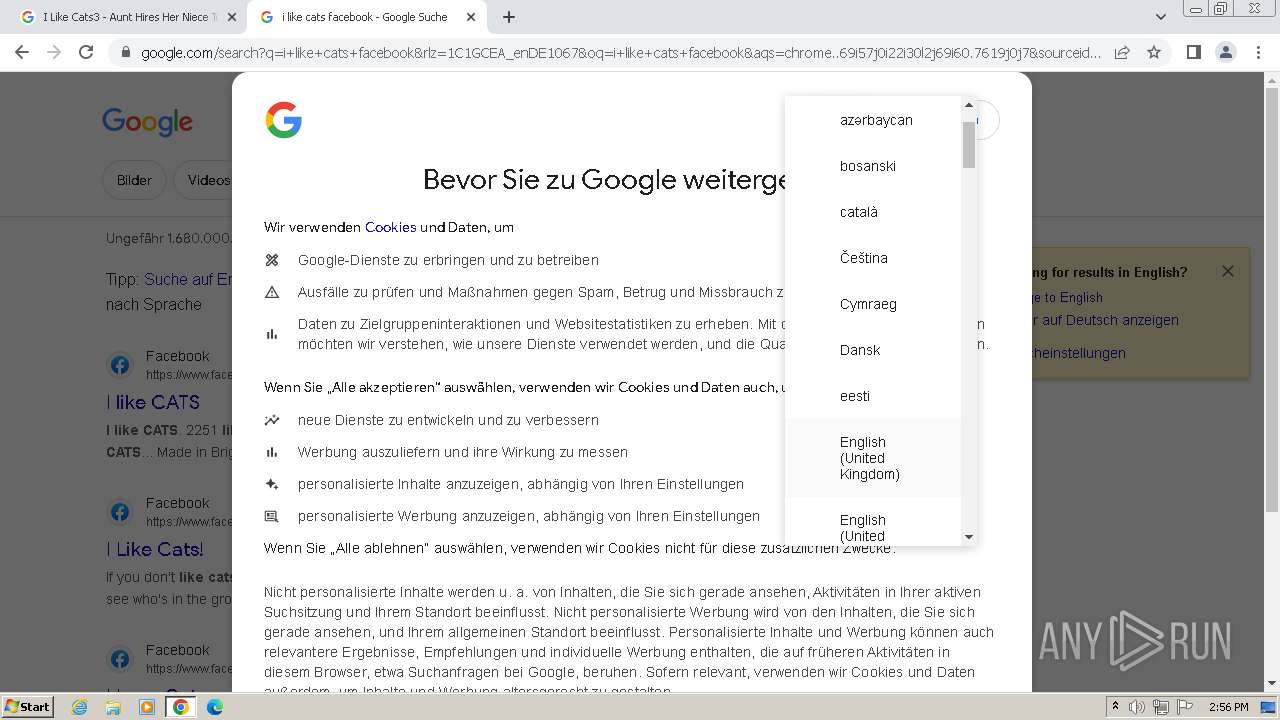Click the page vertical scrollbar down arrow
The width and height of the screenshot is (1280, 720).
[1272, 684]
